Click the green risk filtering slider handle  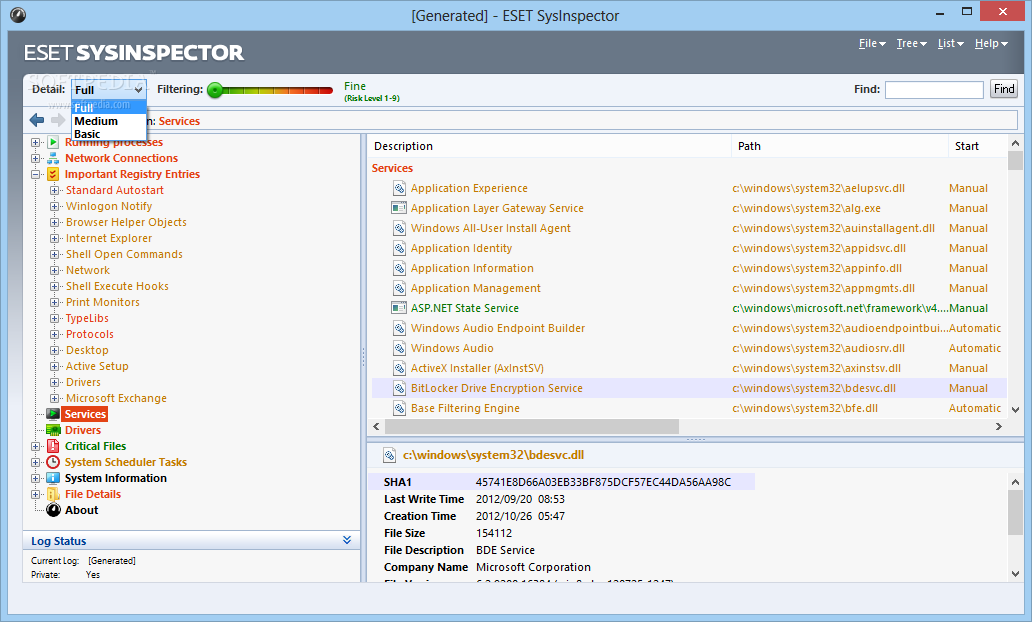click(215, 90)
